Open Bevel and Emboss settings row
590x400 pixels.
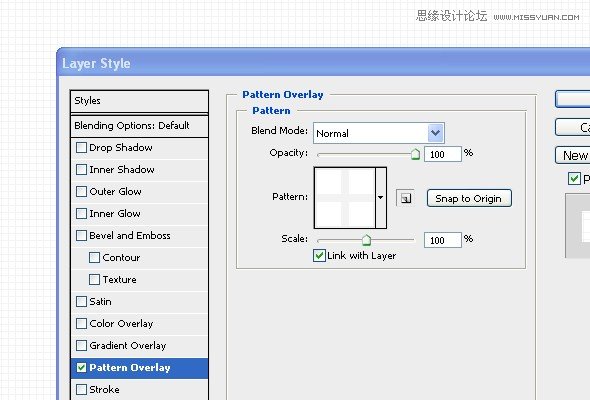139,236
